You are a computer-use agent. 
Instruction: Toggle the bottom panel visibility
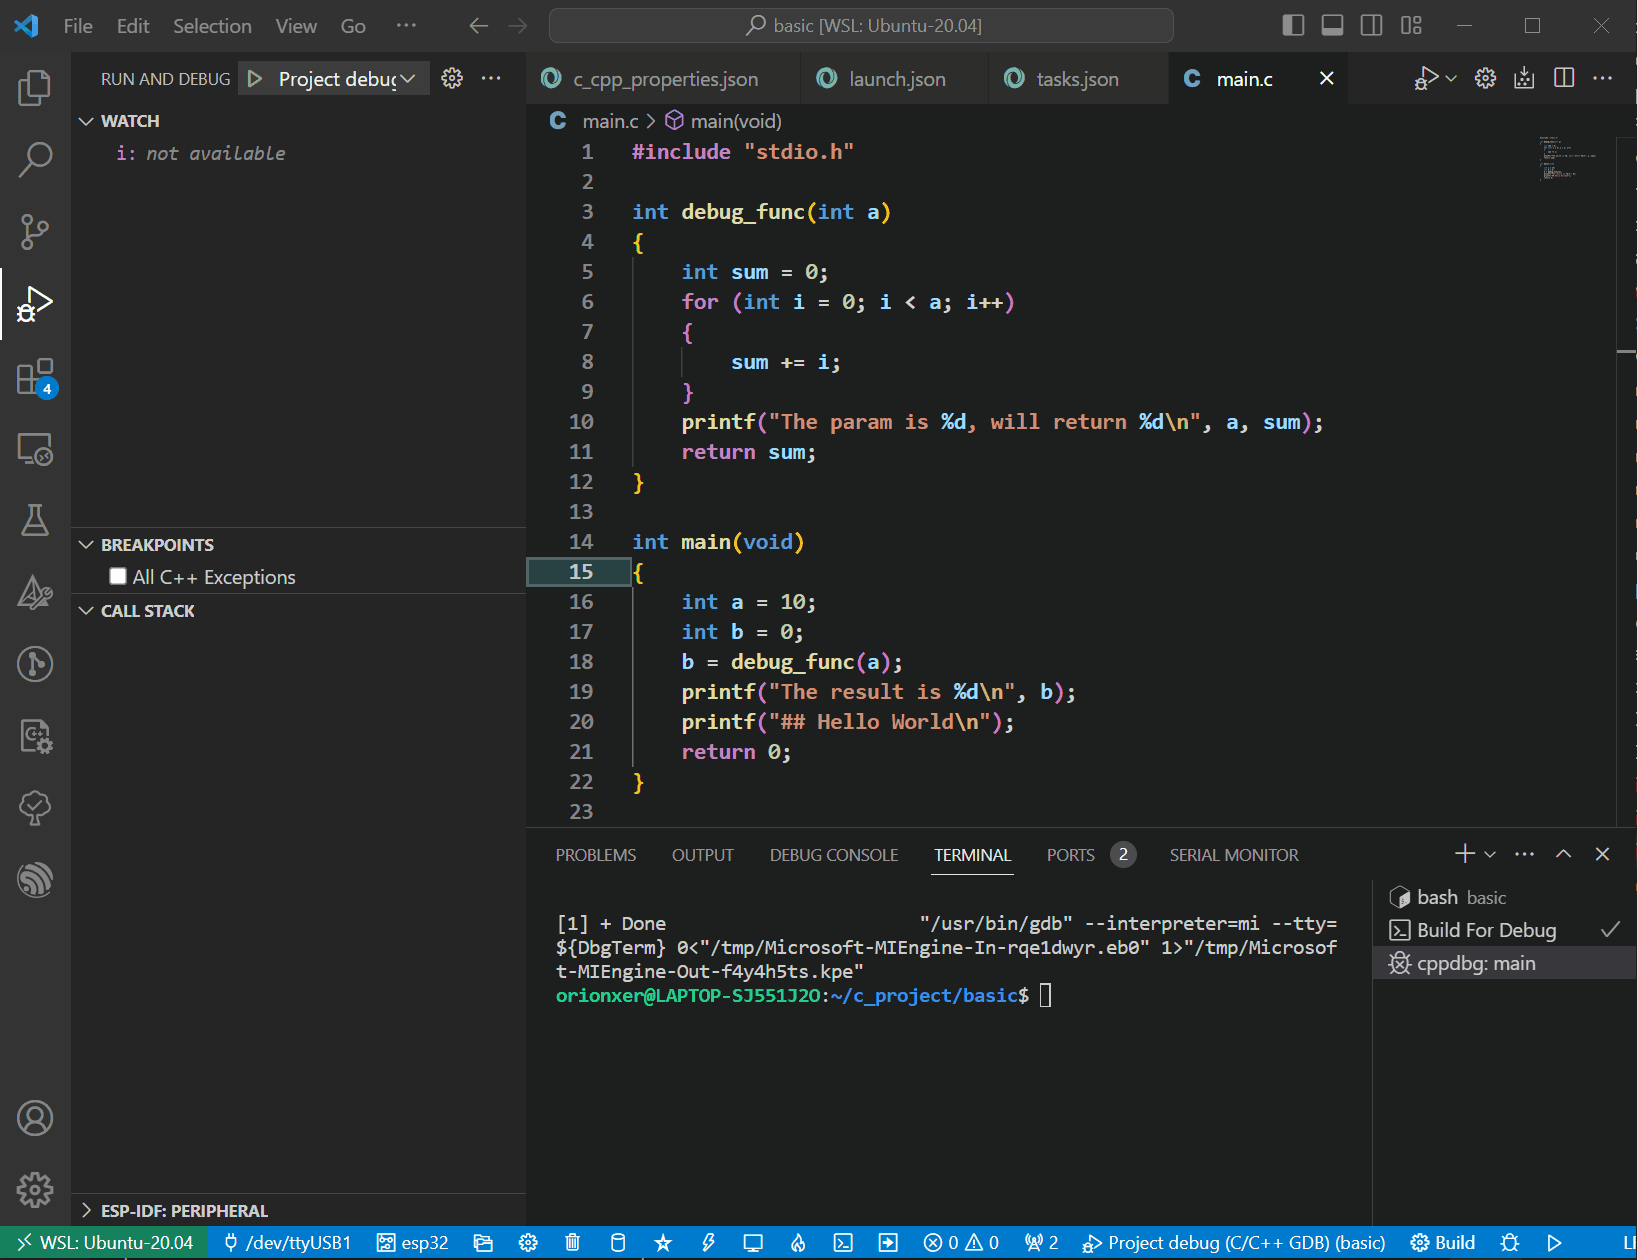click(x=1332, y=25)
